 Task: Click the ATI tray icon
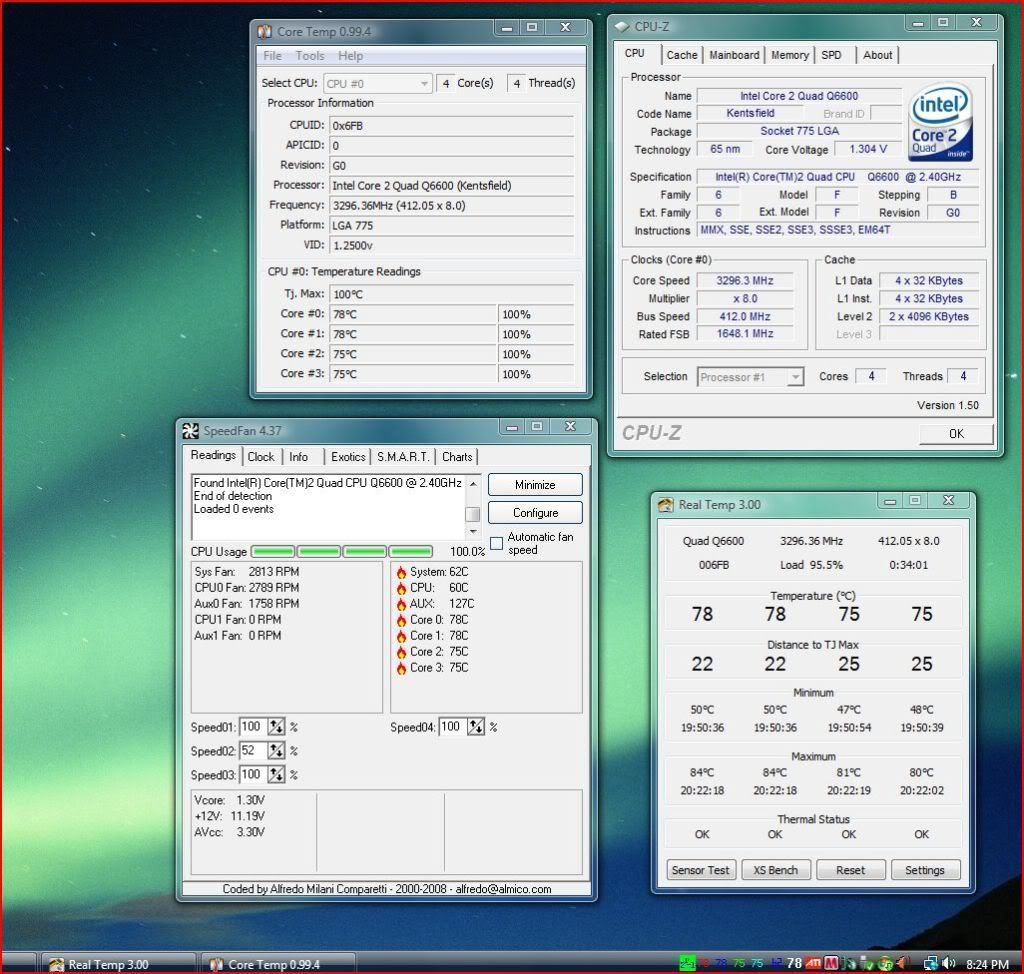click(813, 963)
